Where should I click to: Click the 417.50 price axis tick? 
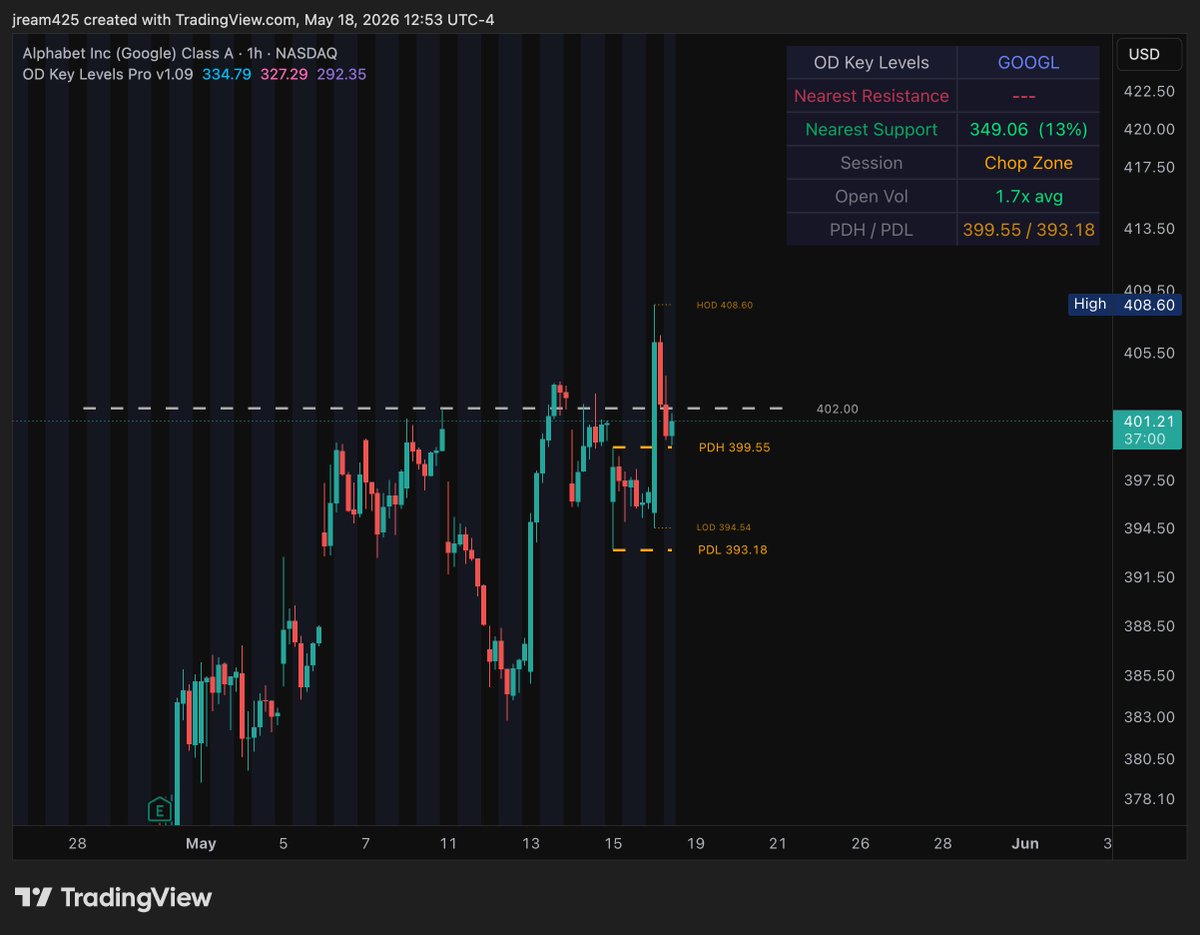(1150, 167)
